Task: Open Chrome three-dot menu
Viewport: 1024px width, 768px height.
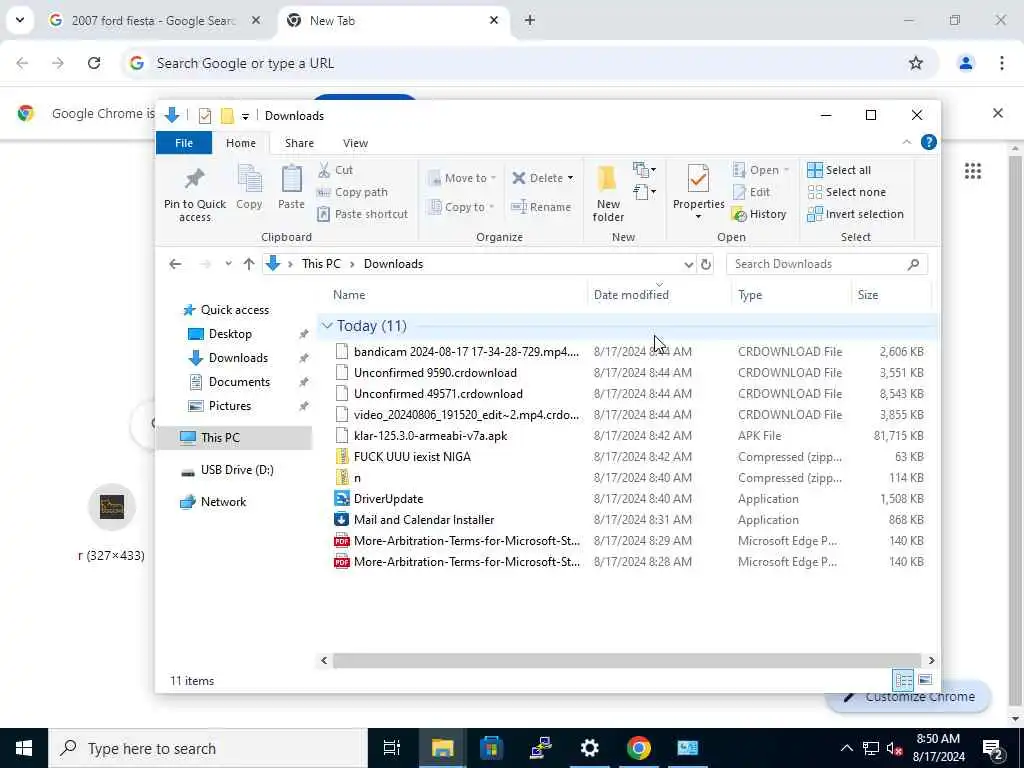Action: (x=1002, y=63)
